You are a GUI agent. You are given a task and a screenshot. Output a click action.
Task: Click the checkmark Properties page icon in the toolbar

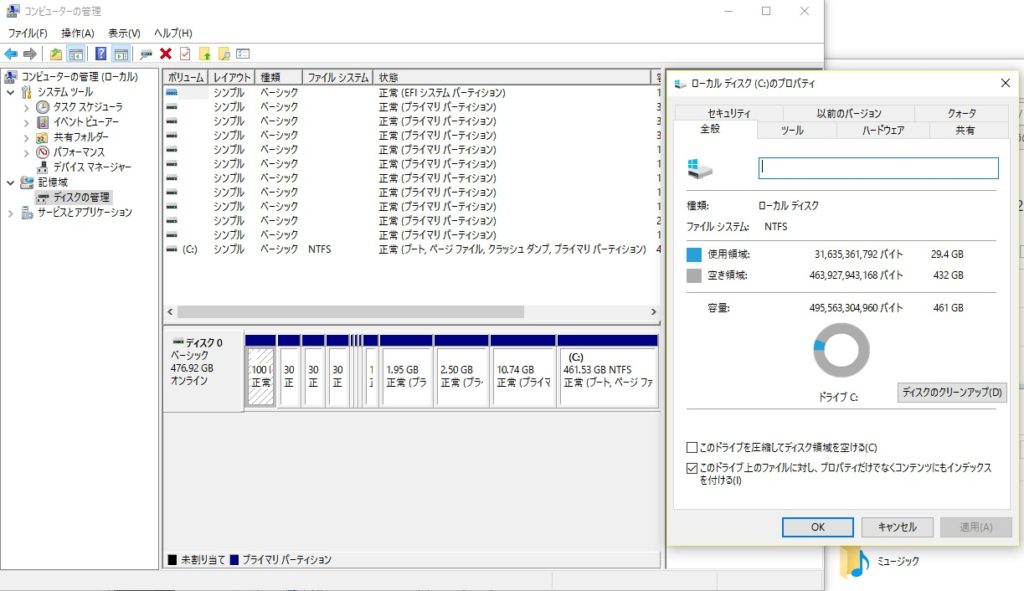coord(185,54)
